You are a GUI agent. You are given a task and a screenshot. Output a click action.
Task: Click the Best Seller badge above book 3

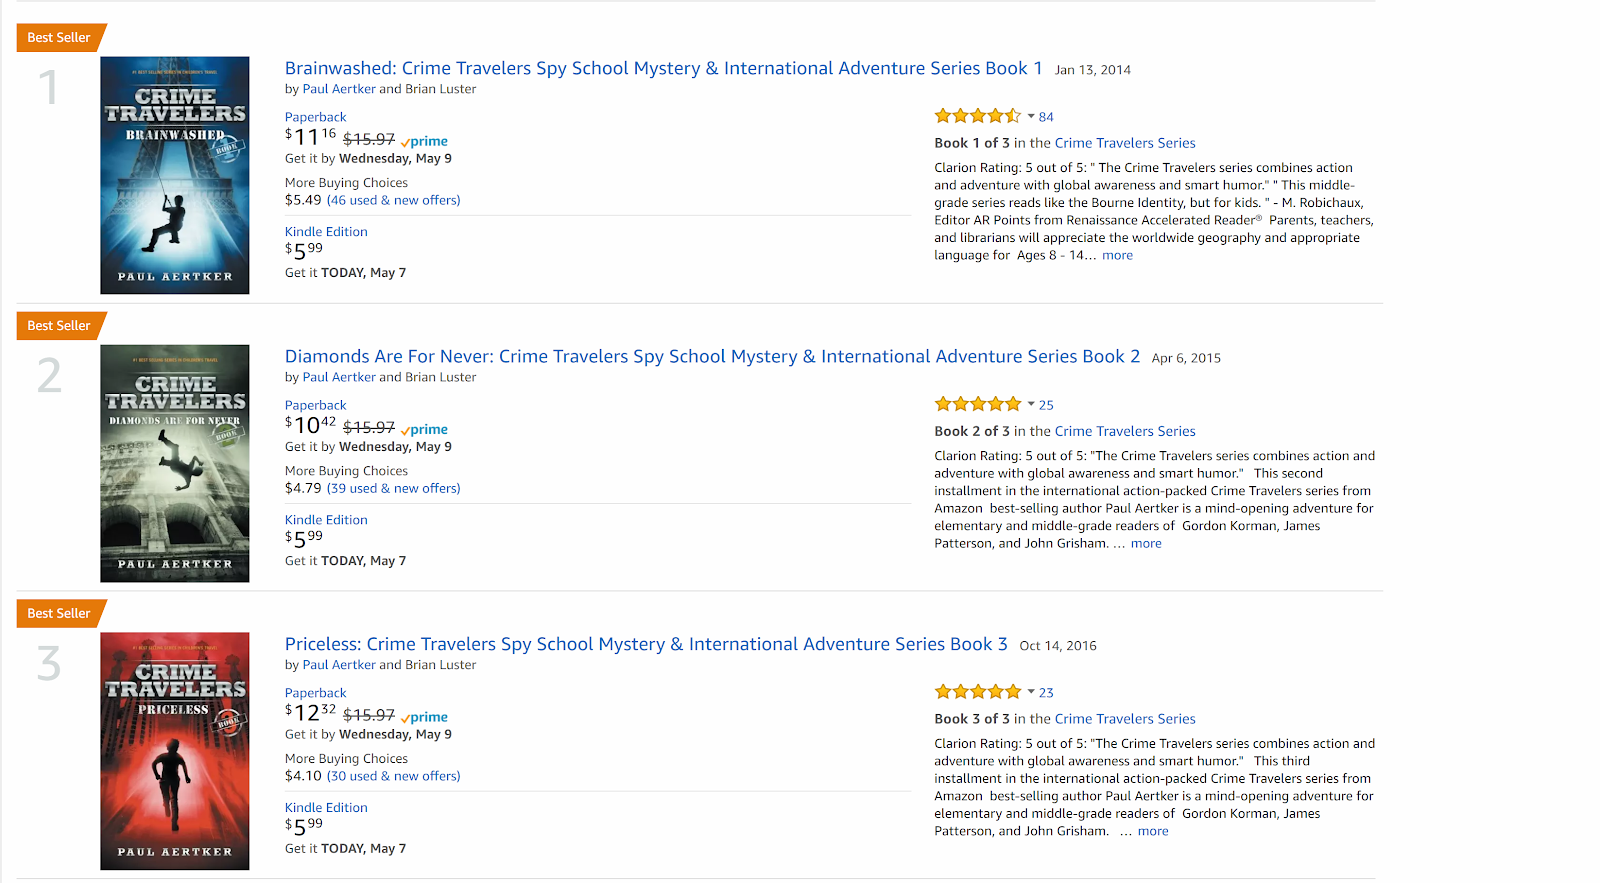59,614
